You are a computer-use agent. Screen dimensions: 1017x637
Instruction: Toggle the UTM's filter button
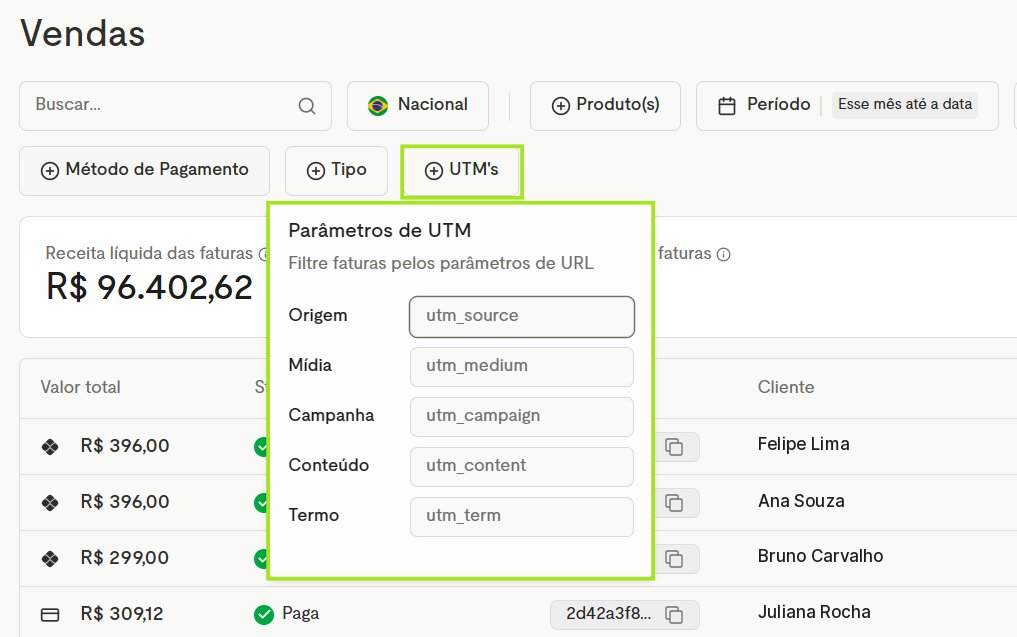pyautogui.click(x=461, y=171)
